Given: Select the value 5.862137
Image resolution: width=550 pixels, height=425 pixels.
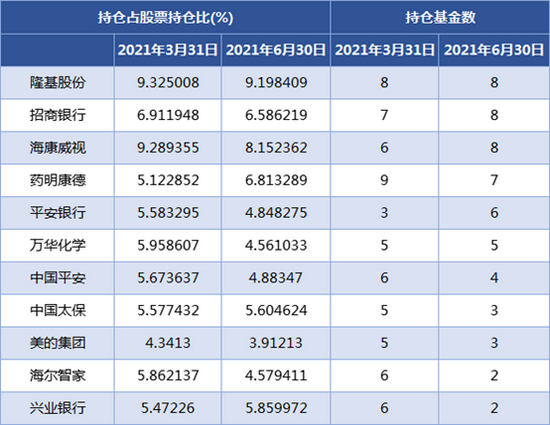Looking at the screenshot, I should click(168, 376).
